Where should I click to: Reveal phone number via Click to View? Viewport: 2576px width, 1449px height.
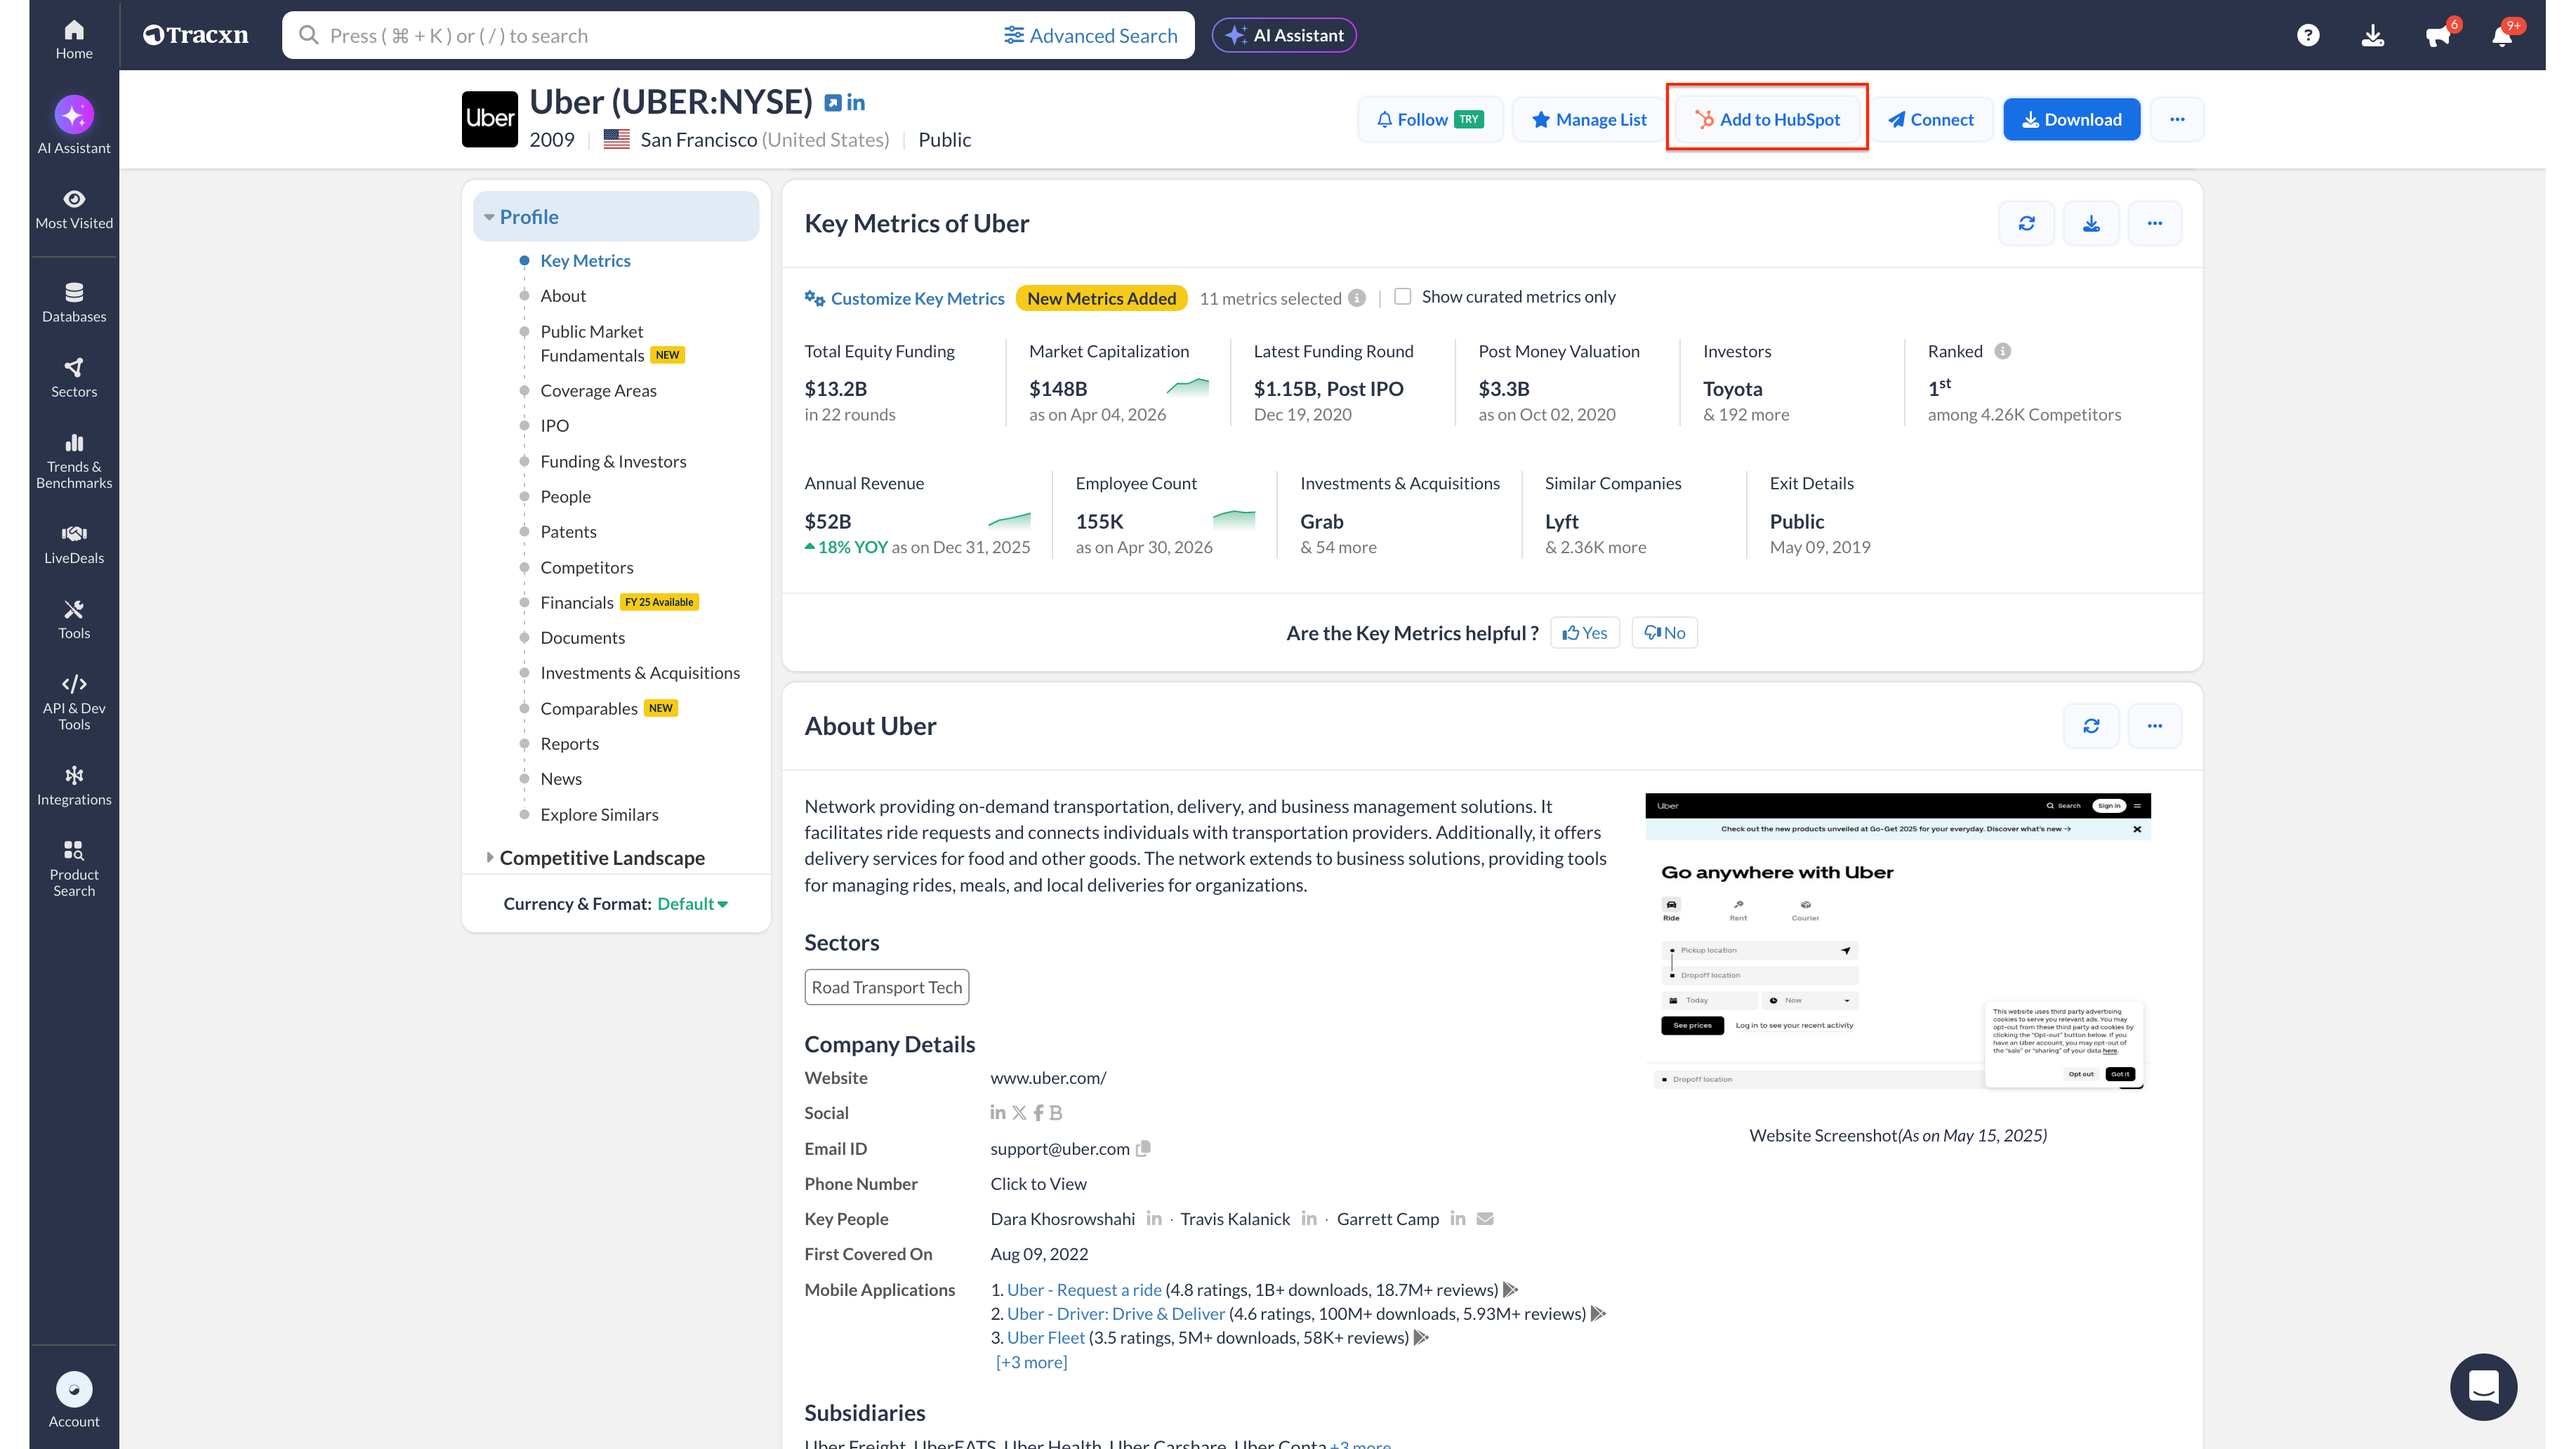[1038, 1183]
